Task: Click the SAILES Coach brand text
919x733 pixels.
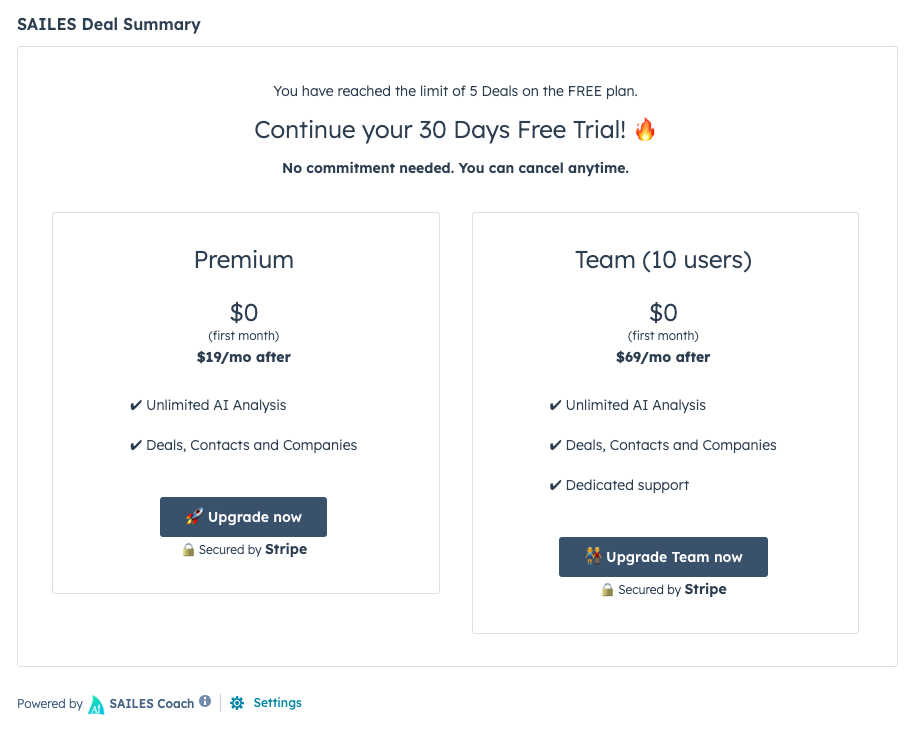Action: [x=152, y=703]
